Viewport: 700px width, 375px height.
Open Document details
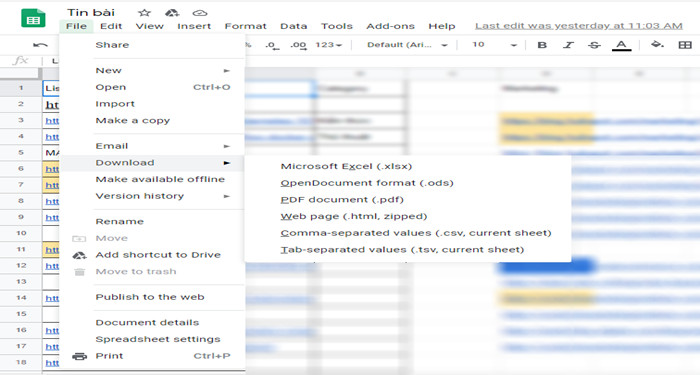tap(152, 323)
